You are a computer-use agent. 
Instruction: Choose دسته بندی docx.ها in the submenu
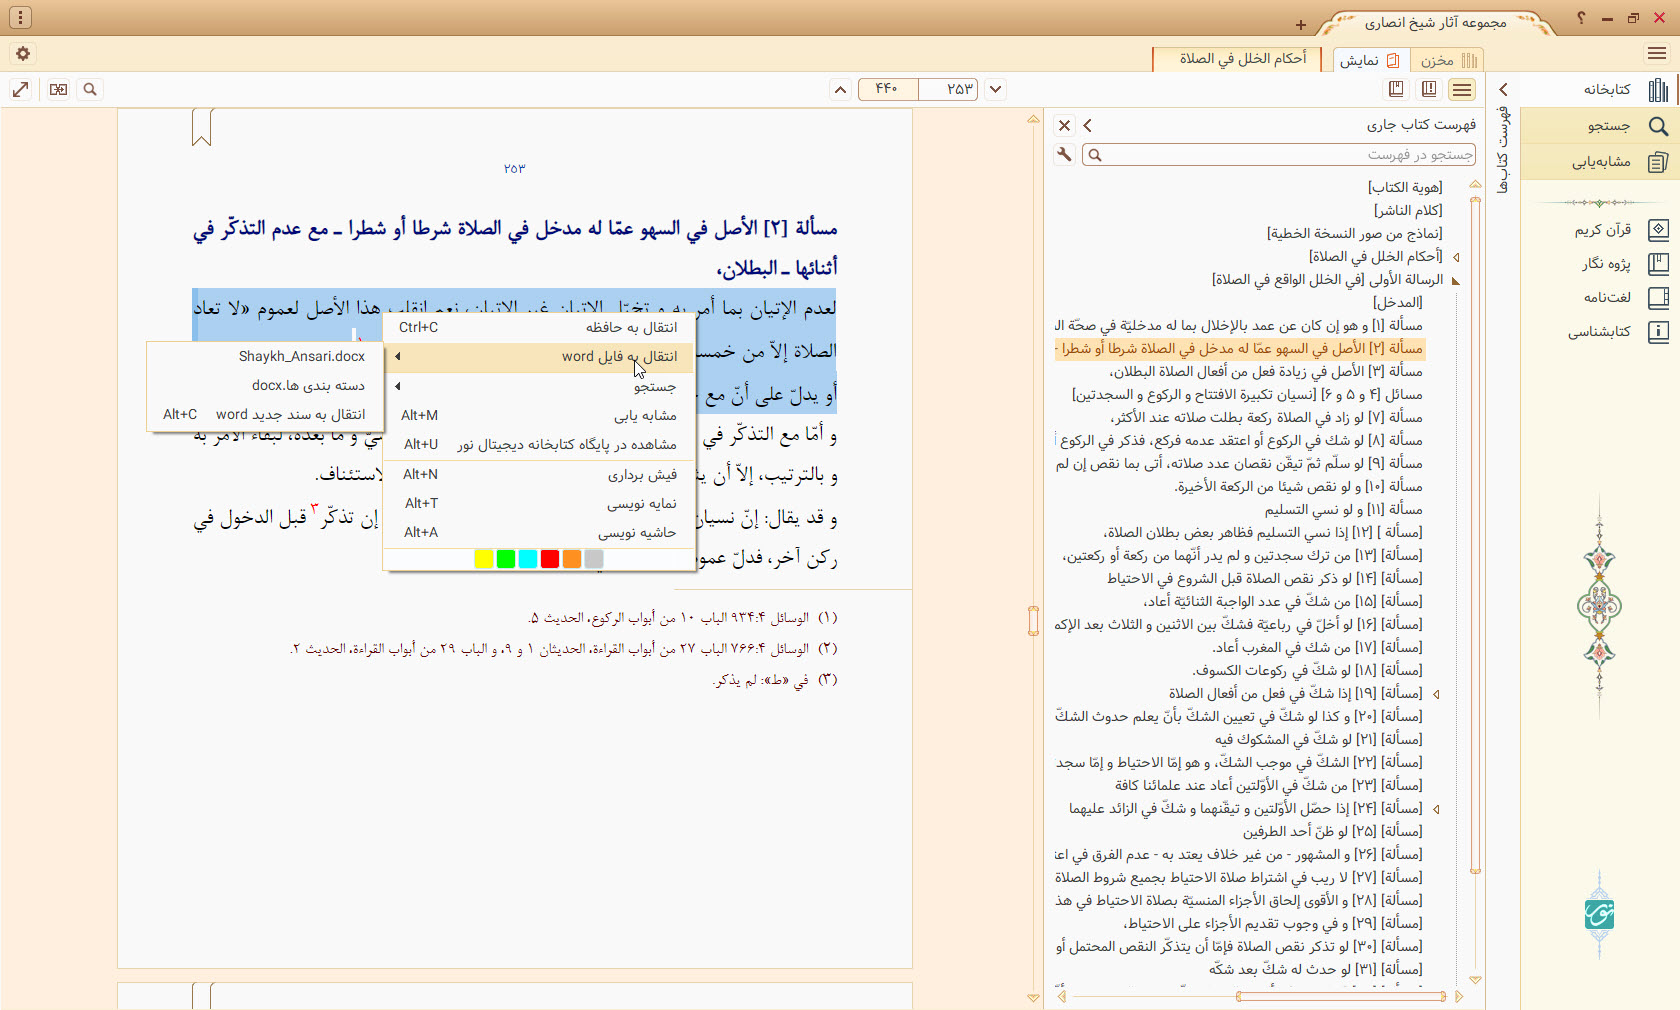coord(265,385)
